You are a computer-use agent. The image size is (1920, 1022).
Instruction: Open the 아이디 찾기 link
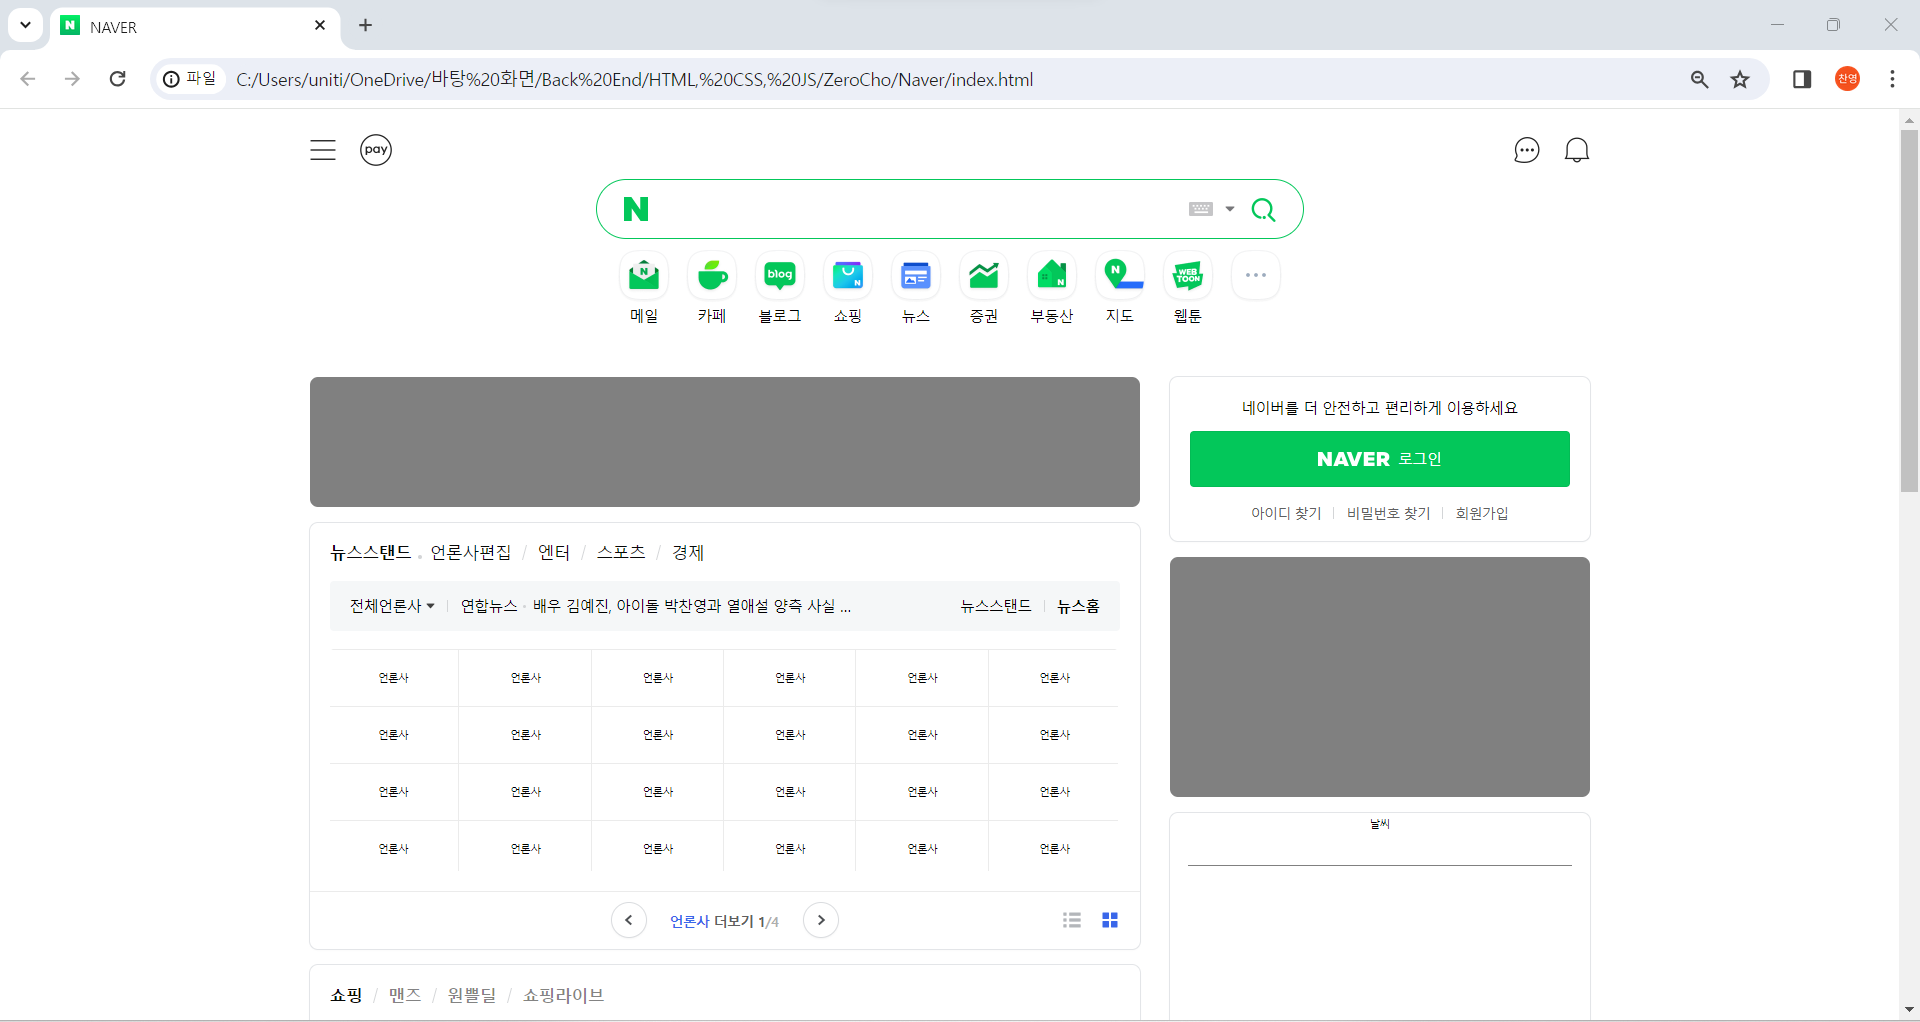point(1286,513)
